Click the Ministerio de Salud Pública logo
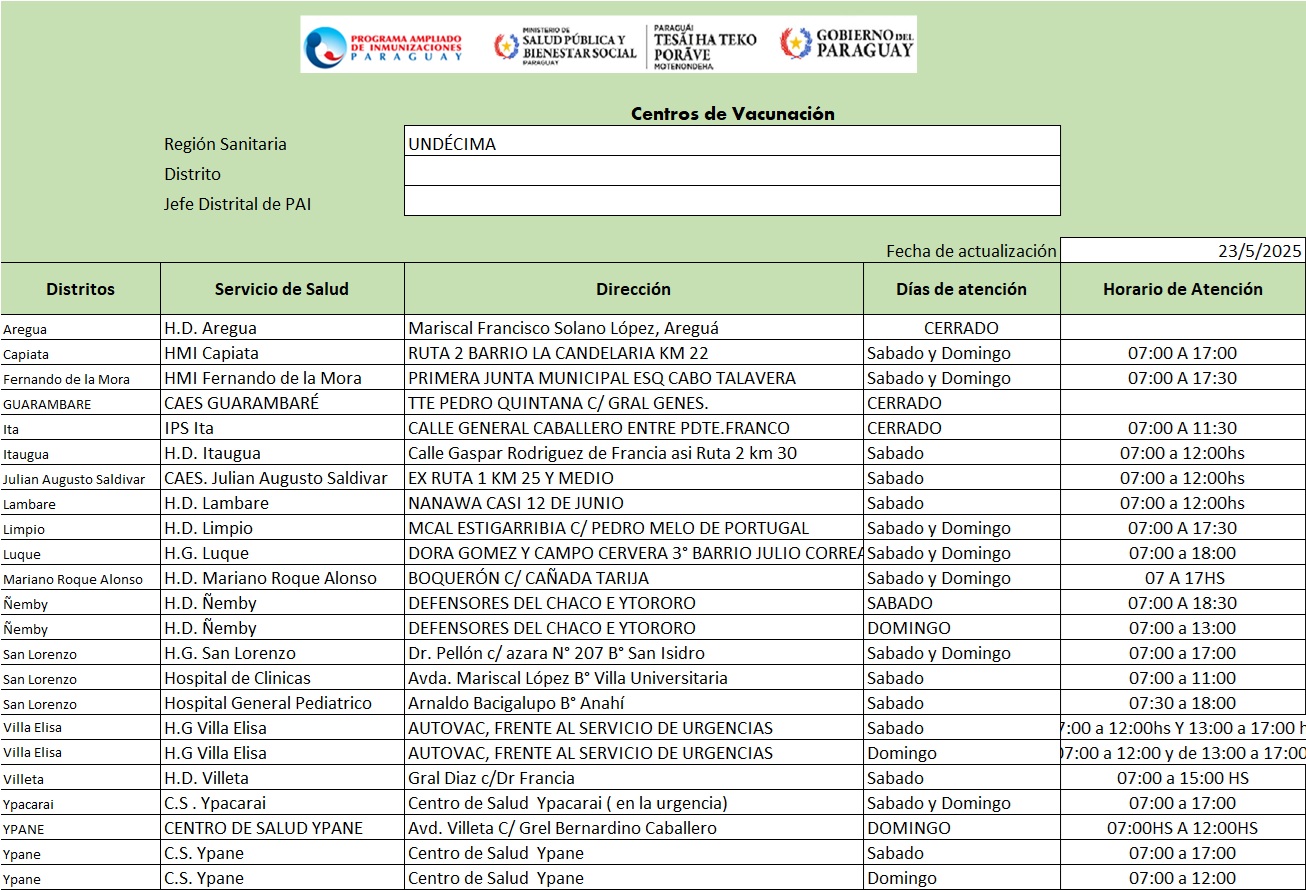Viewport: 1306px width, 890px height. 565,46
